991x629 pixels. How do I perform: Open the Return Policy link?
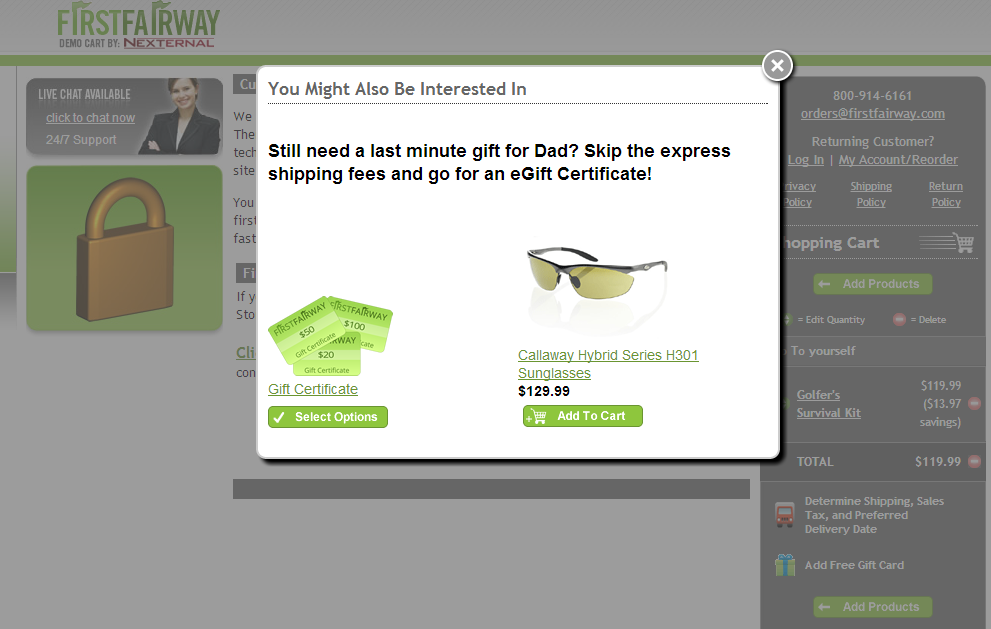(945, 194)
